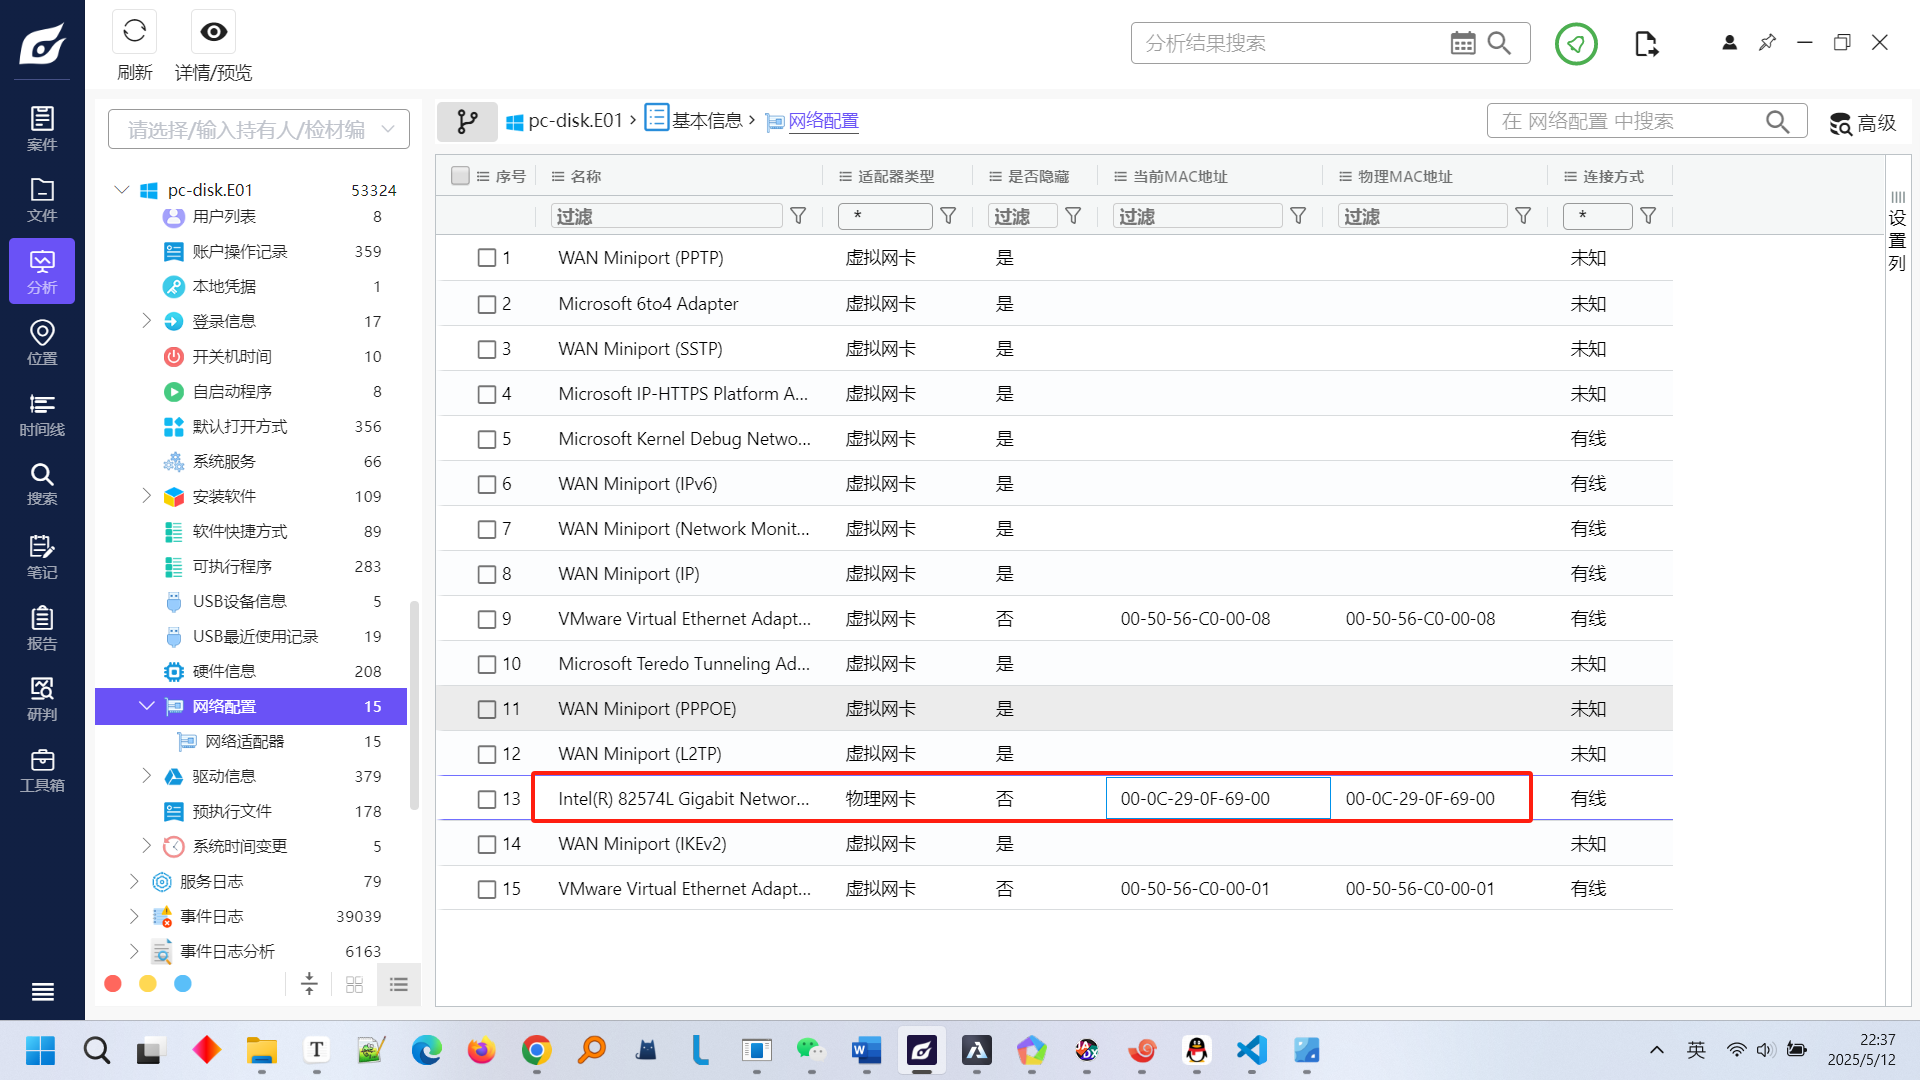The height and width of the screenshot is (1080, 1920).
Task: Open Visual Studio Code from taskbar
Action: point(1251,1050)
